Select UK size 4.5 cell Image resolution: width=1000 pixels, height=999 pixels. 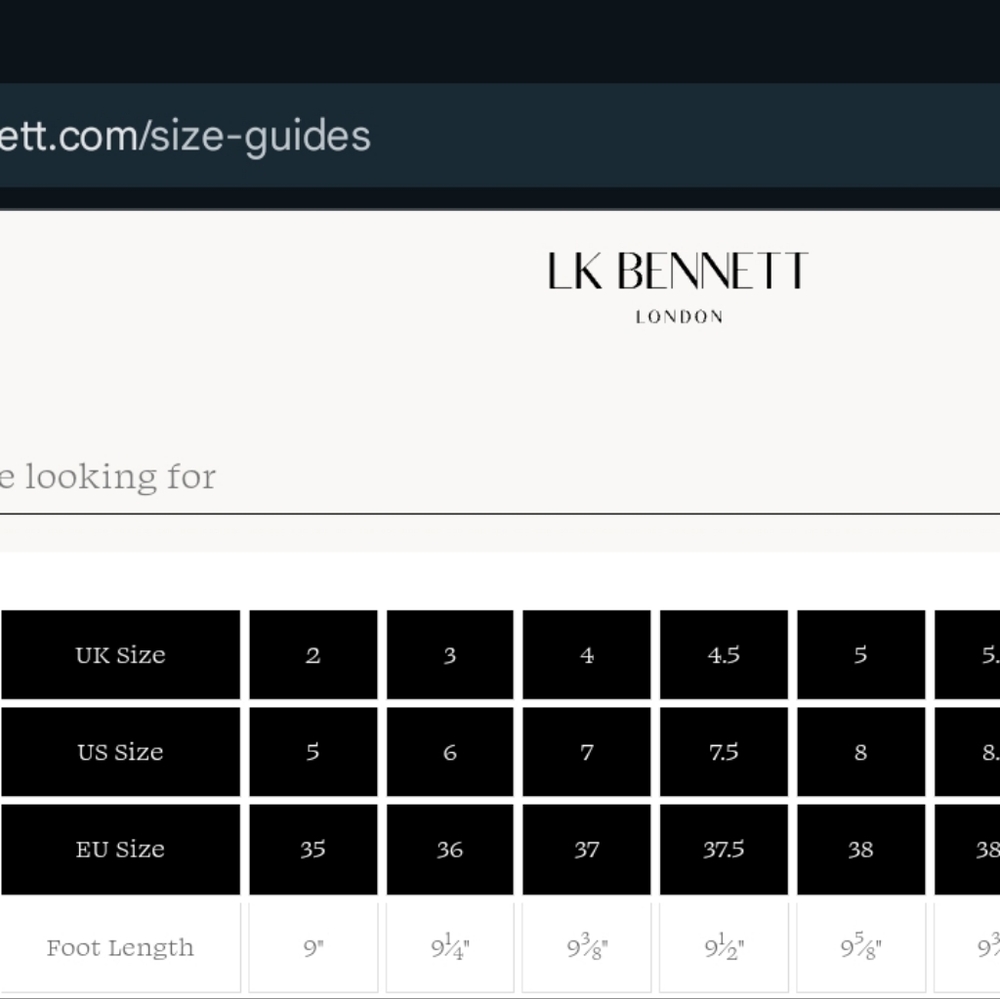click(x=724, y=655)
